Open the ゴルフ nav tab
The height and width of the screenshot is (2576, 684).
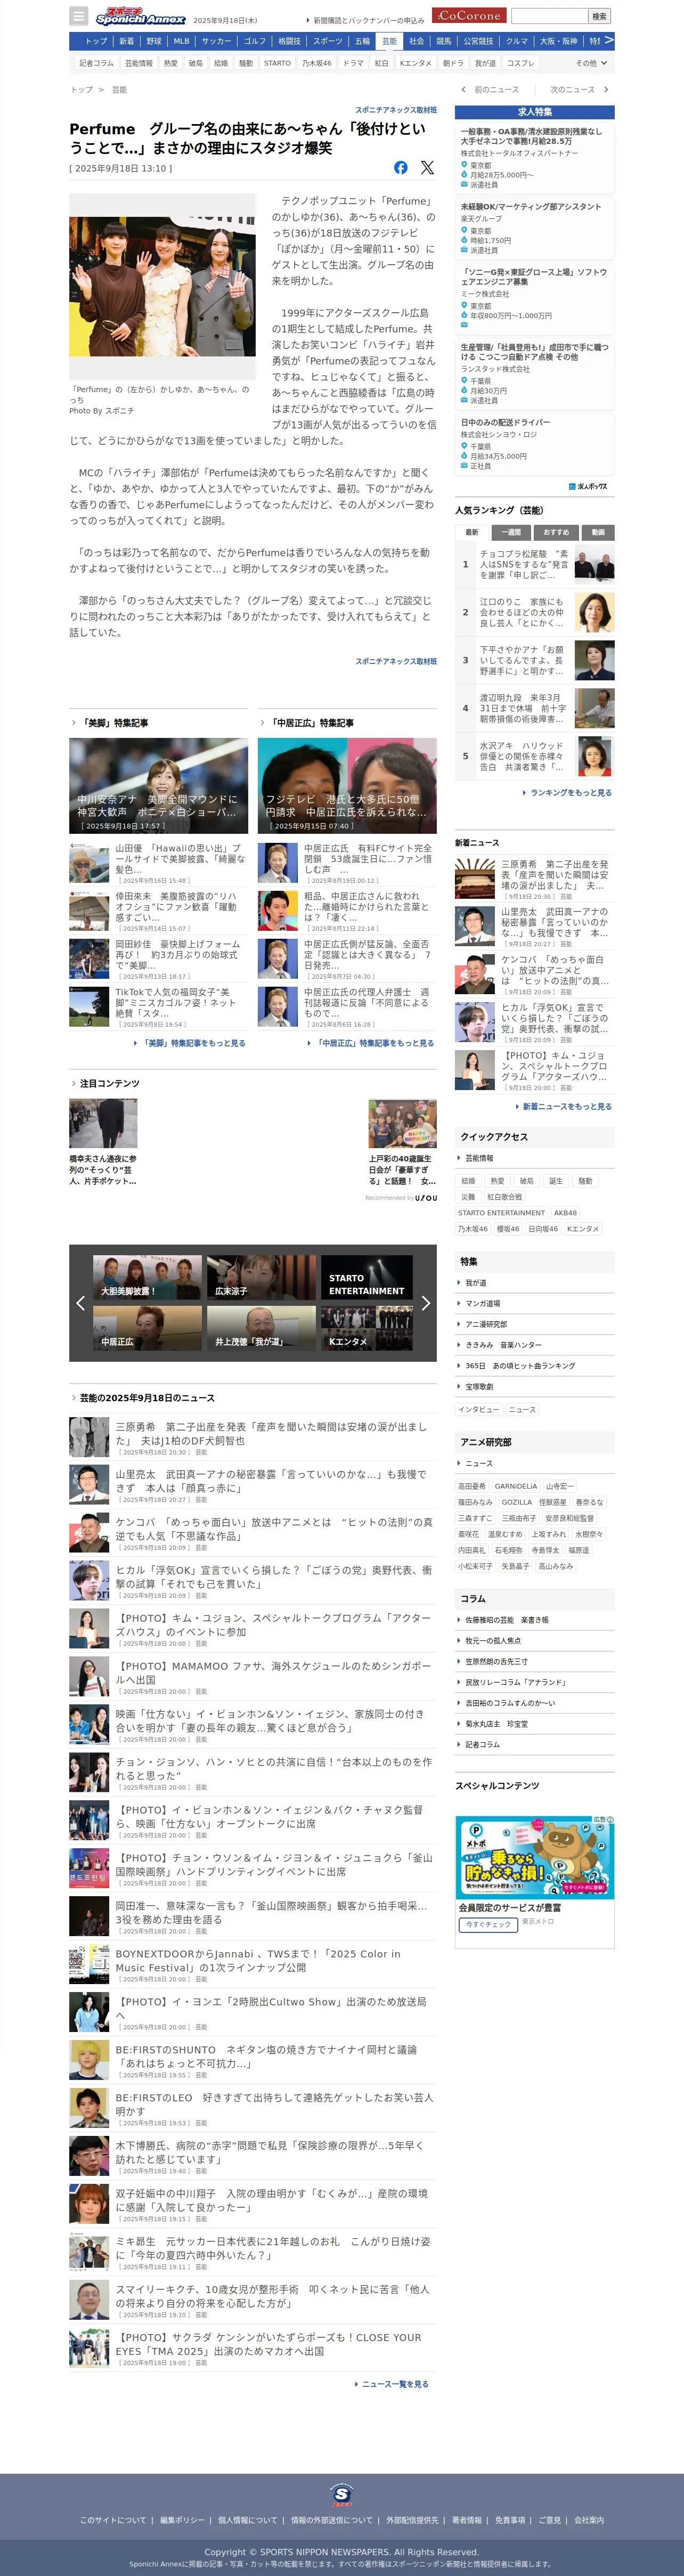[x=255, y=41]
